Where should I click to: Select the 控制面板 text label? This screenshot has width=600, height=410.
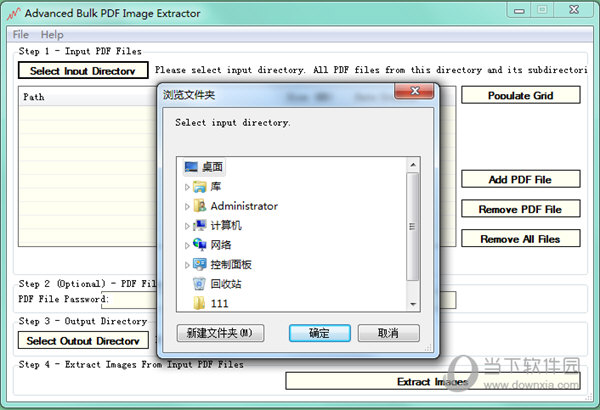coord(231,264)
